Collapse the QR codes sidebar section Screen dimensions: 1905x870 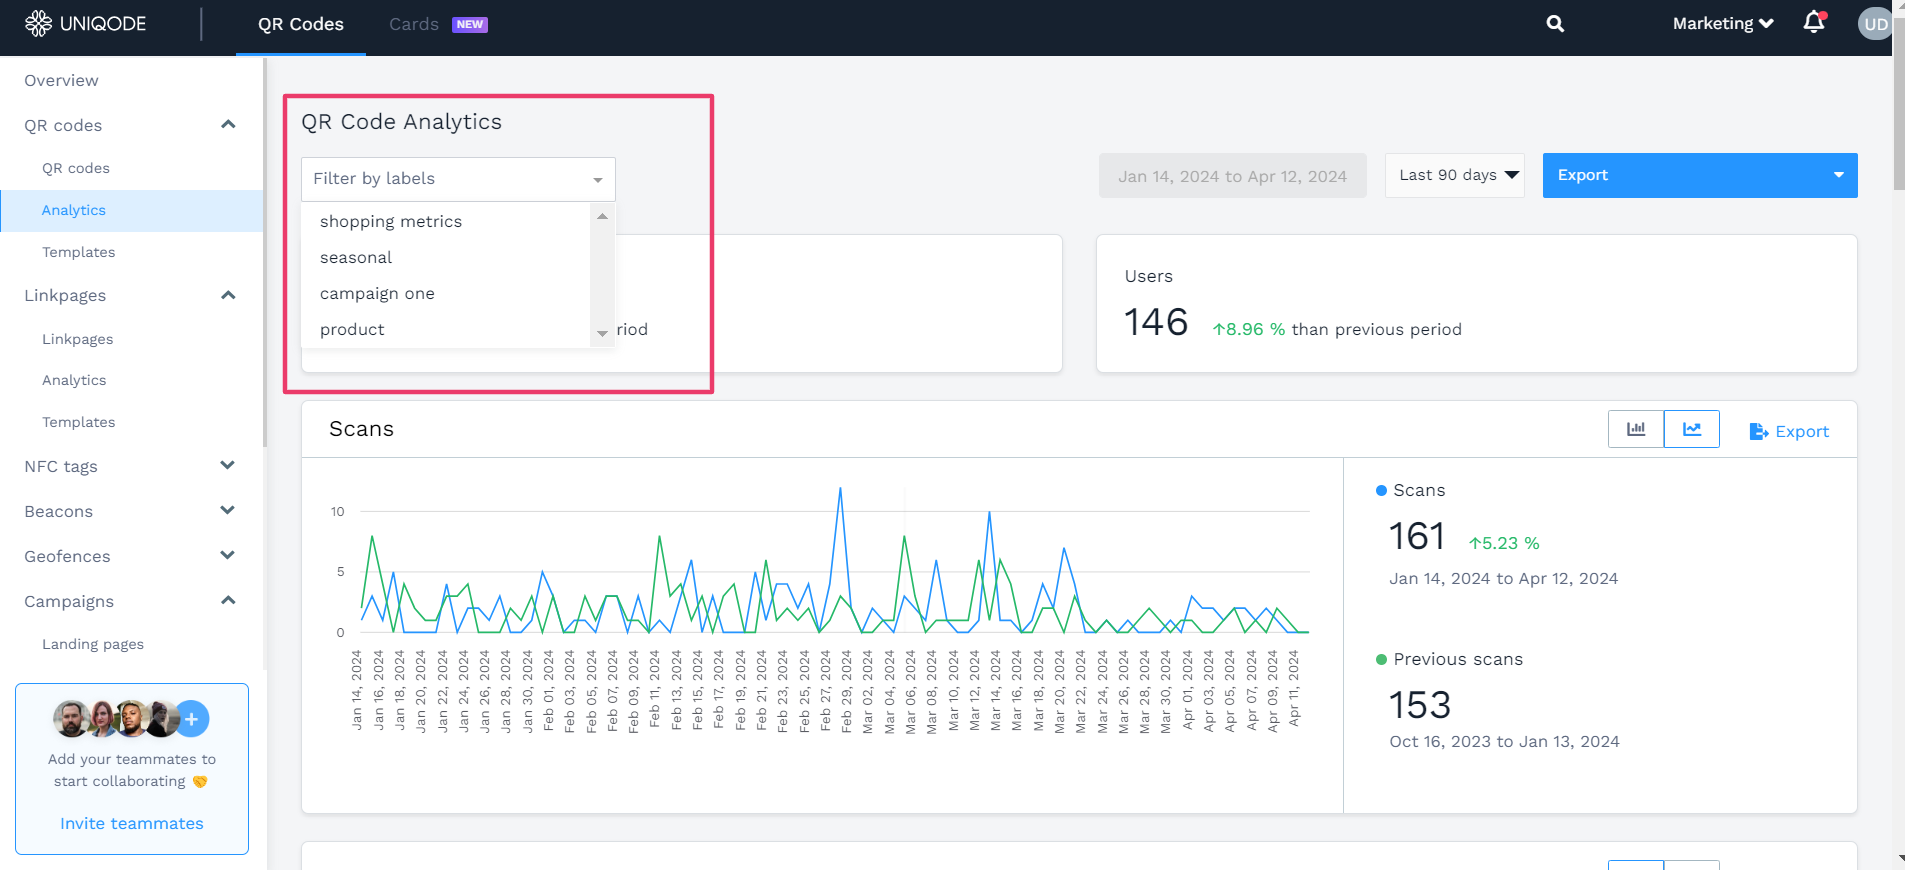point(228,124)
